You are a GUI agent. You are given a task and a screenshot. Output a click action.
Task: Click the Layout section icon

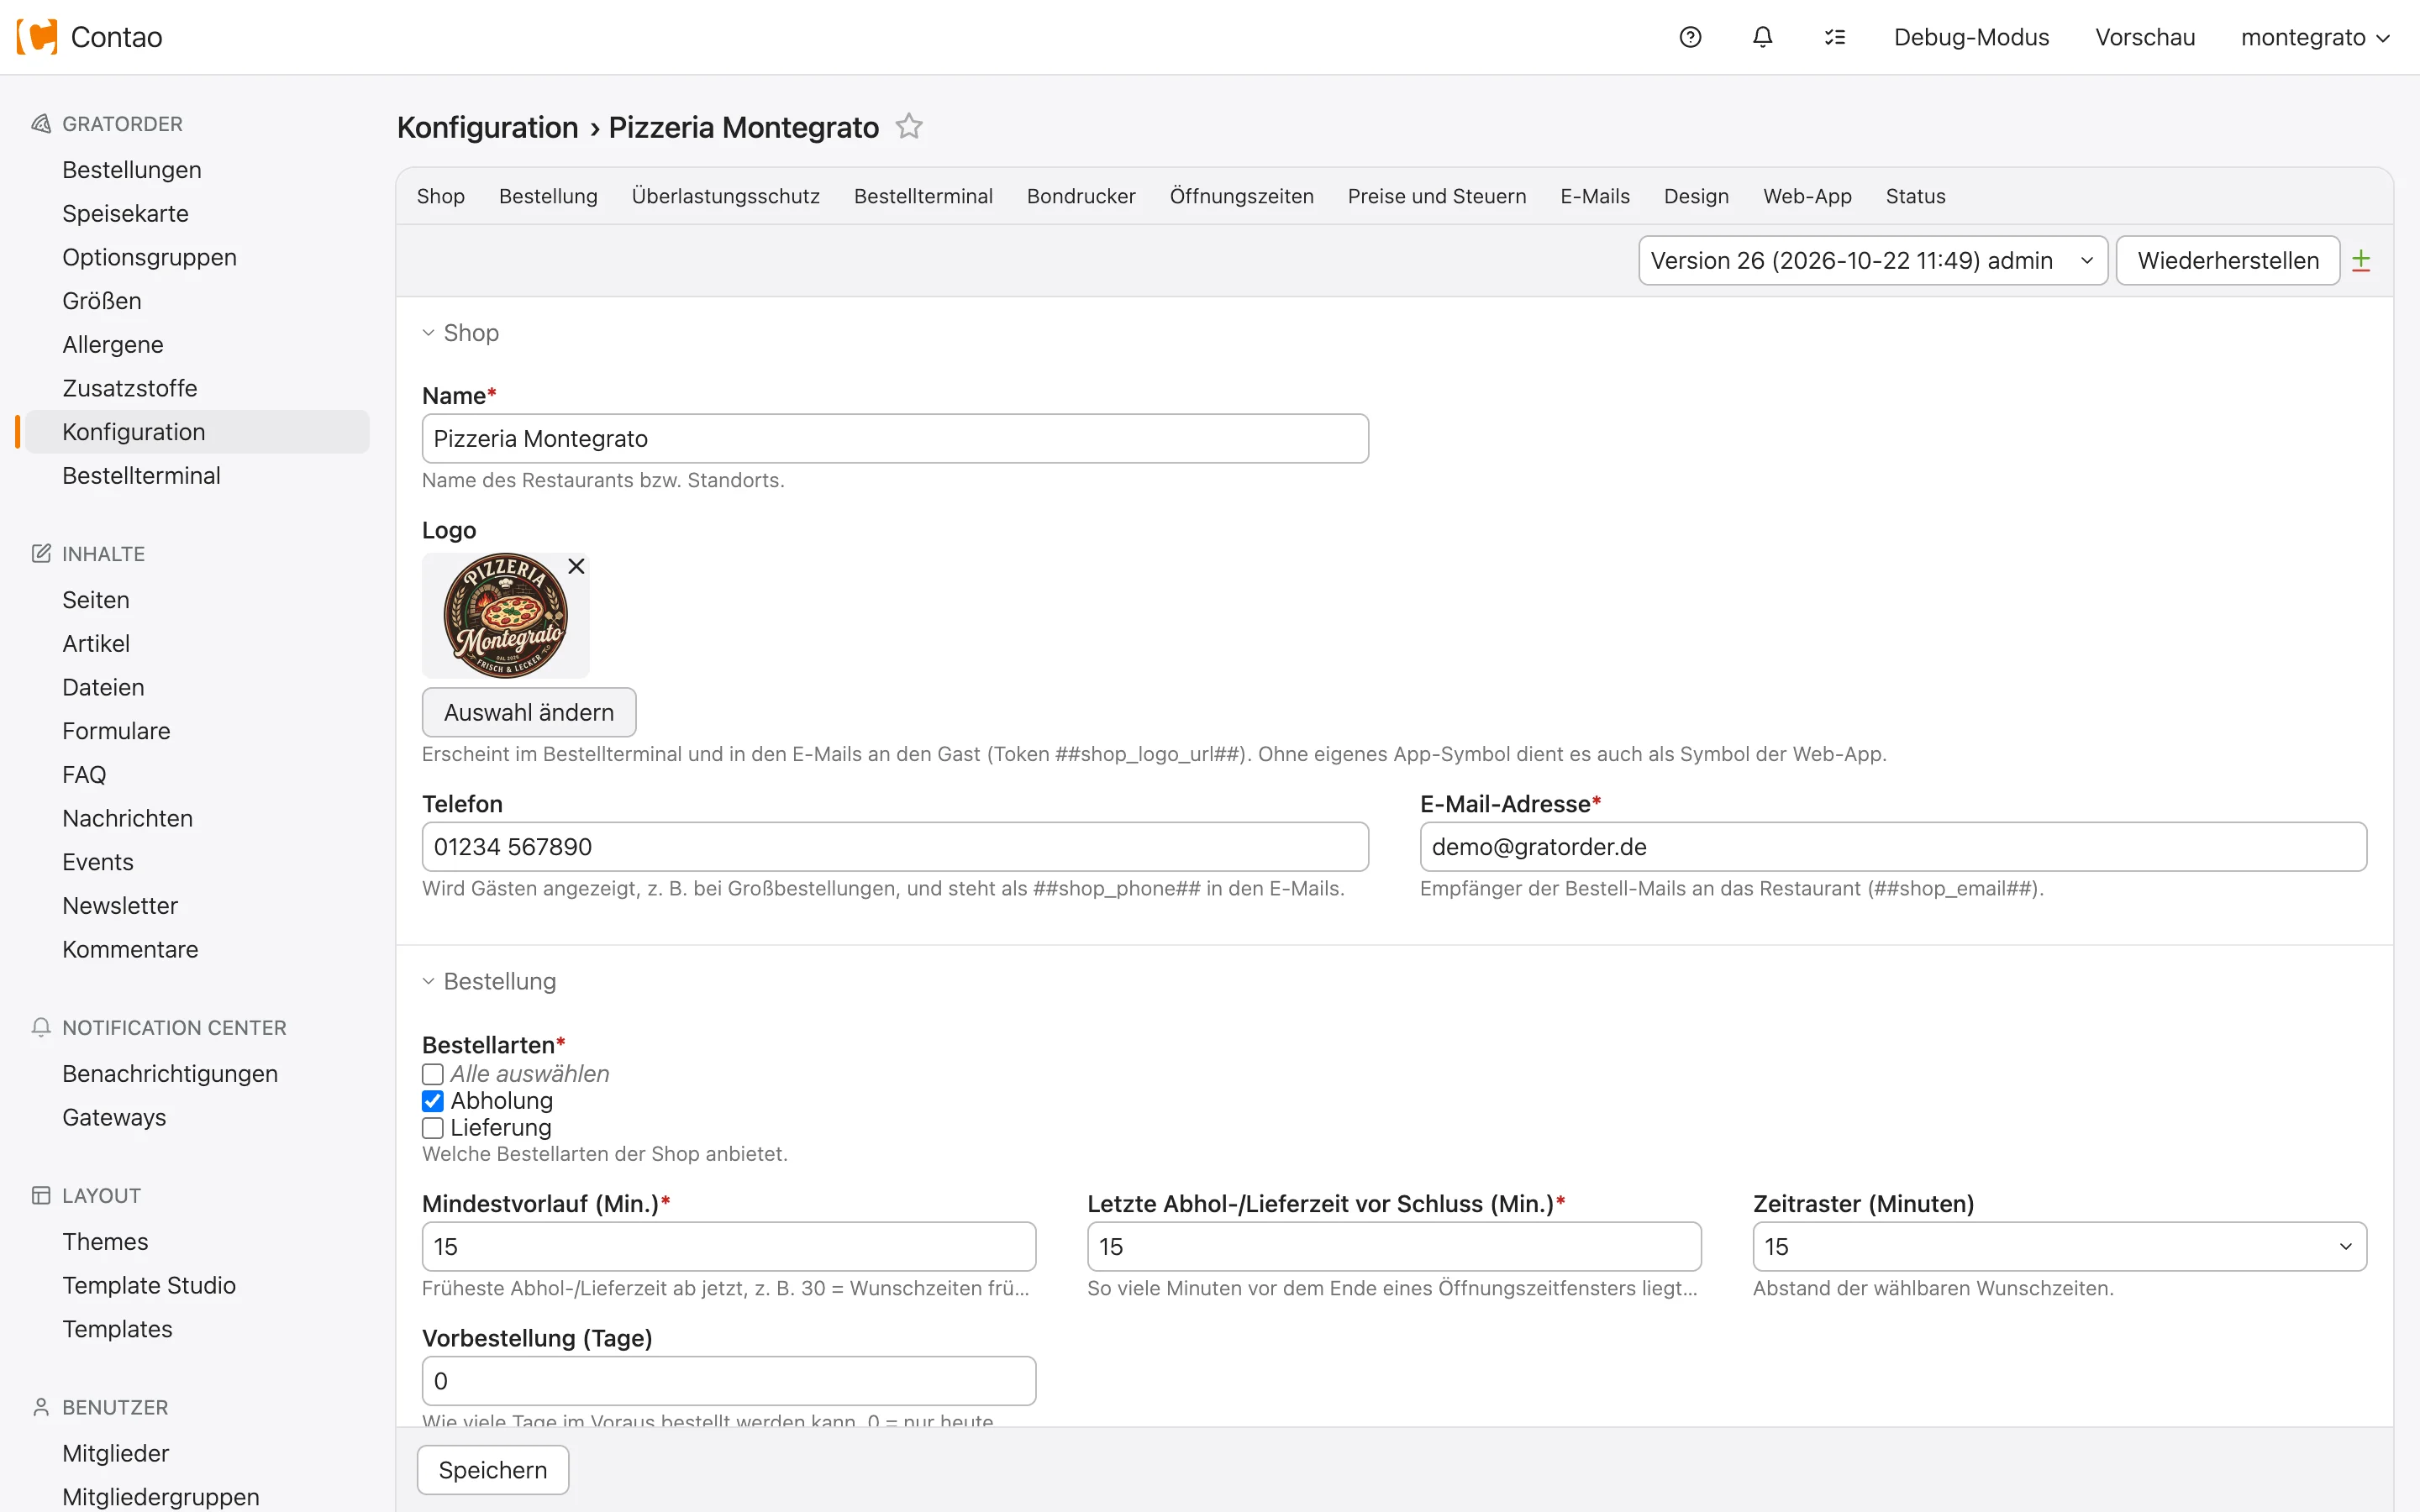click(x=41, y=1196)
